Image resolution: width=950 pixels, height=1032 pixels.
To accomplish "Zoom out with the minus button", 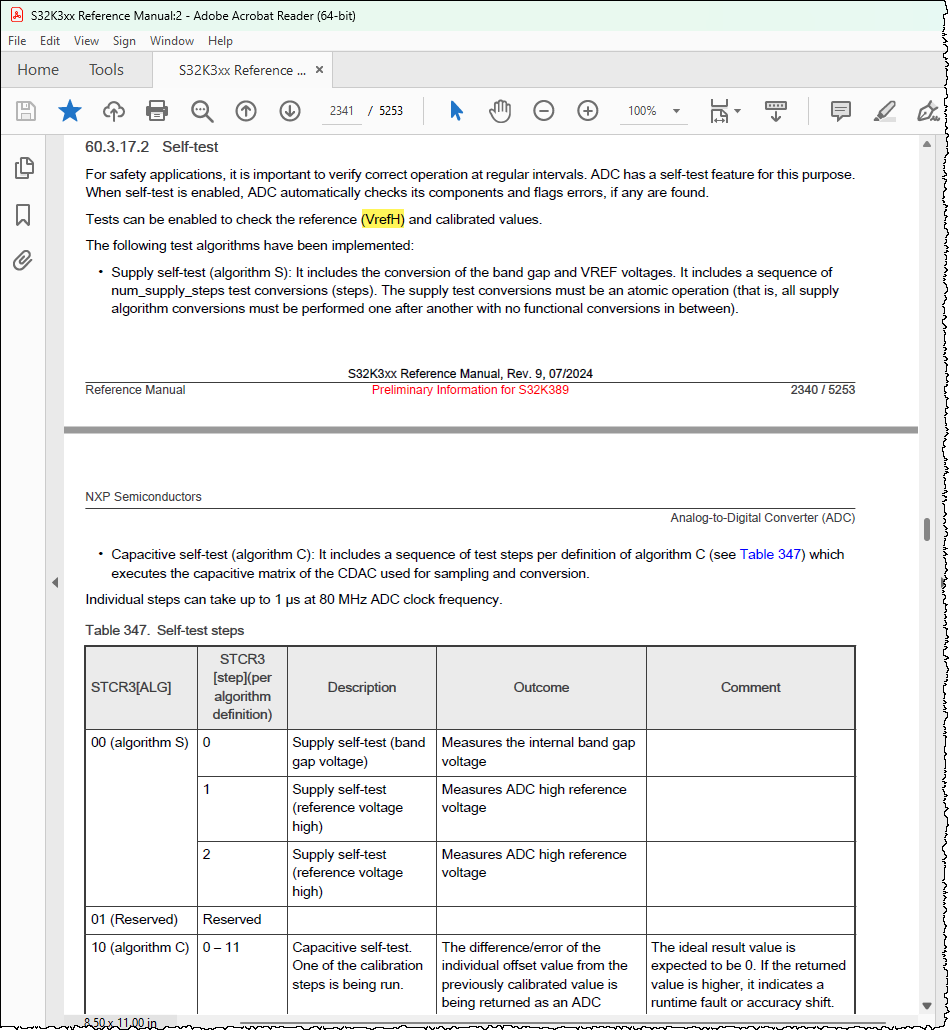I will coord(544,111).
